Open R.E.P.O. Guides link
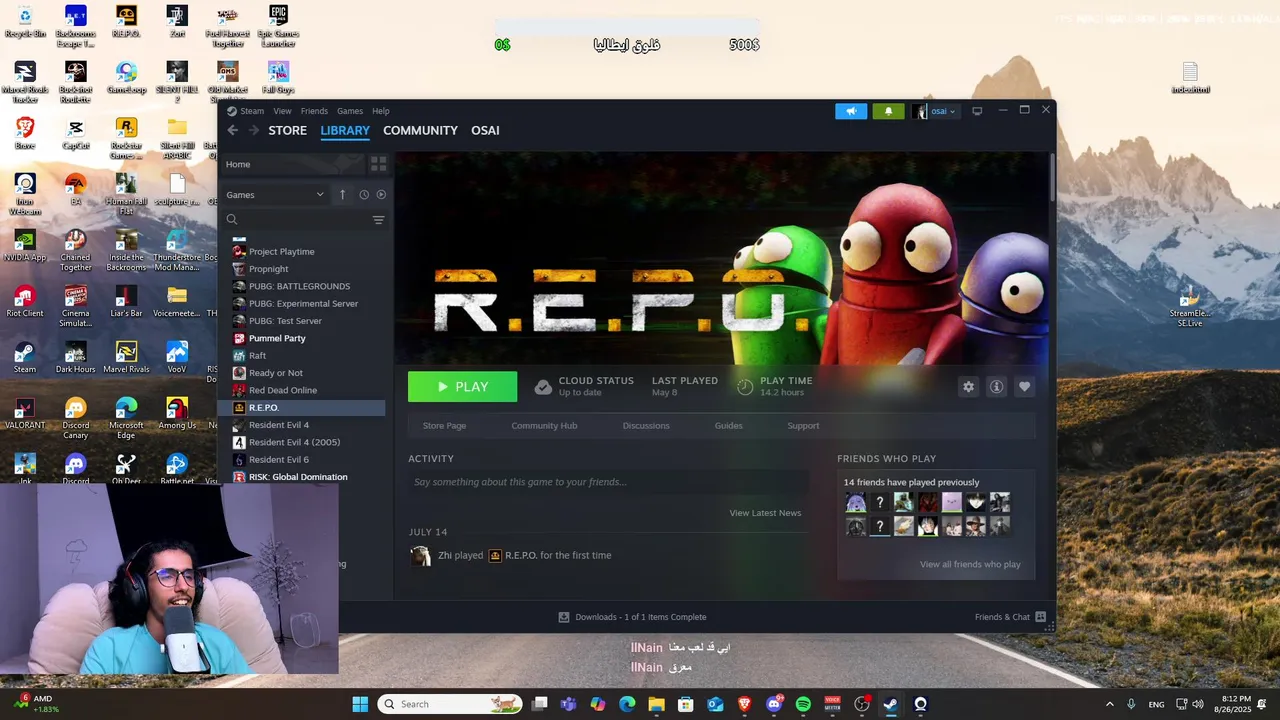Screen dimensions: 1280x720 (728, 426)
